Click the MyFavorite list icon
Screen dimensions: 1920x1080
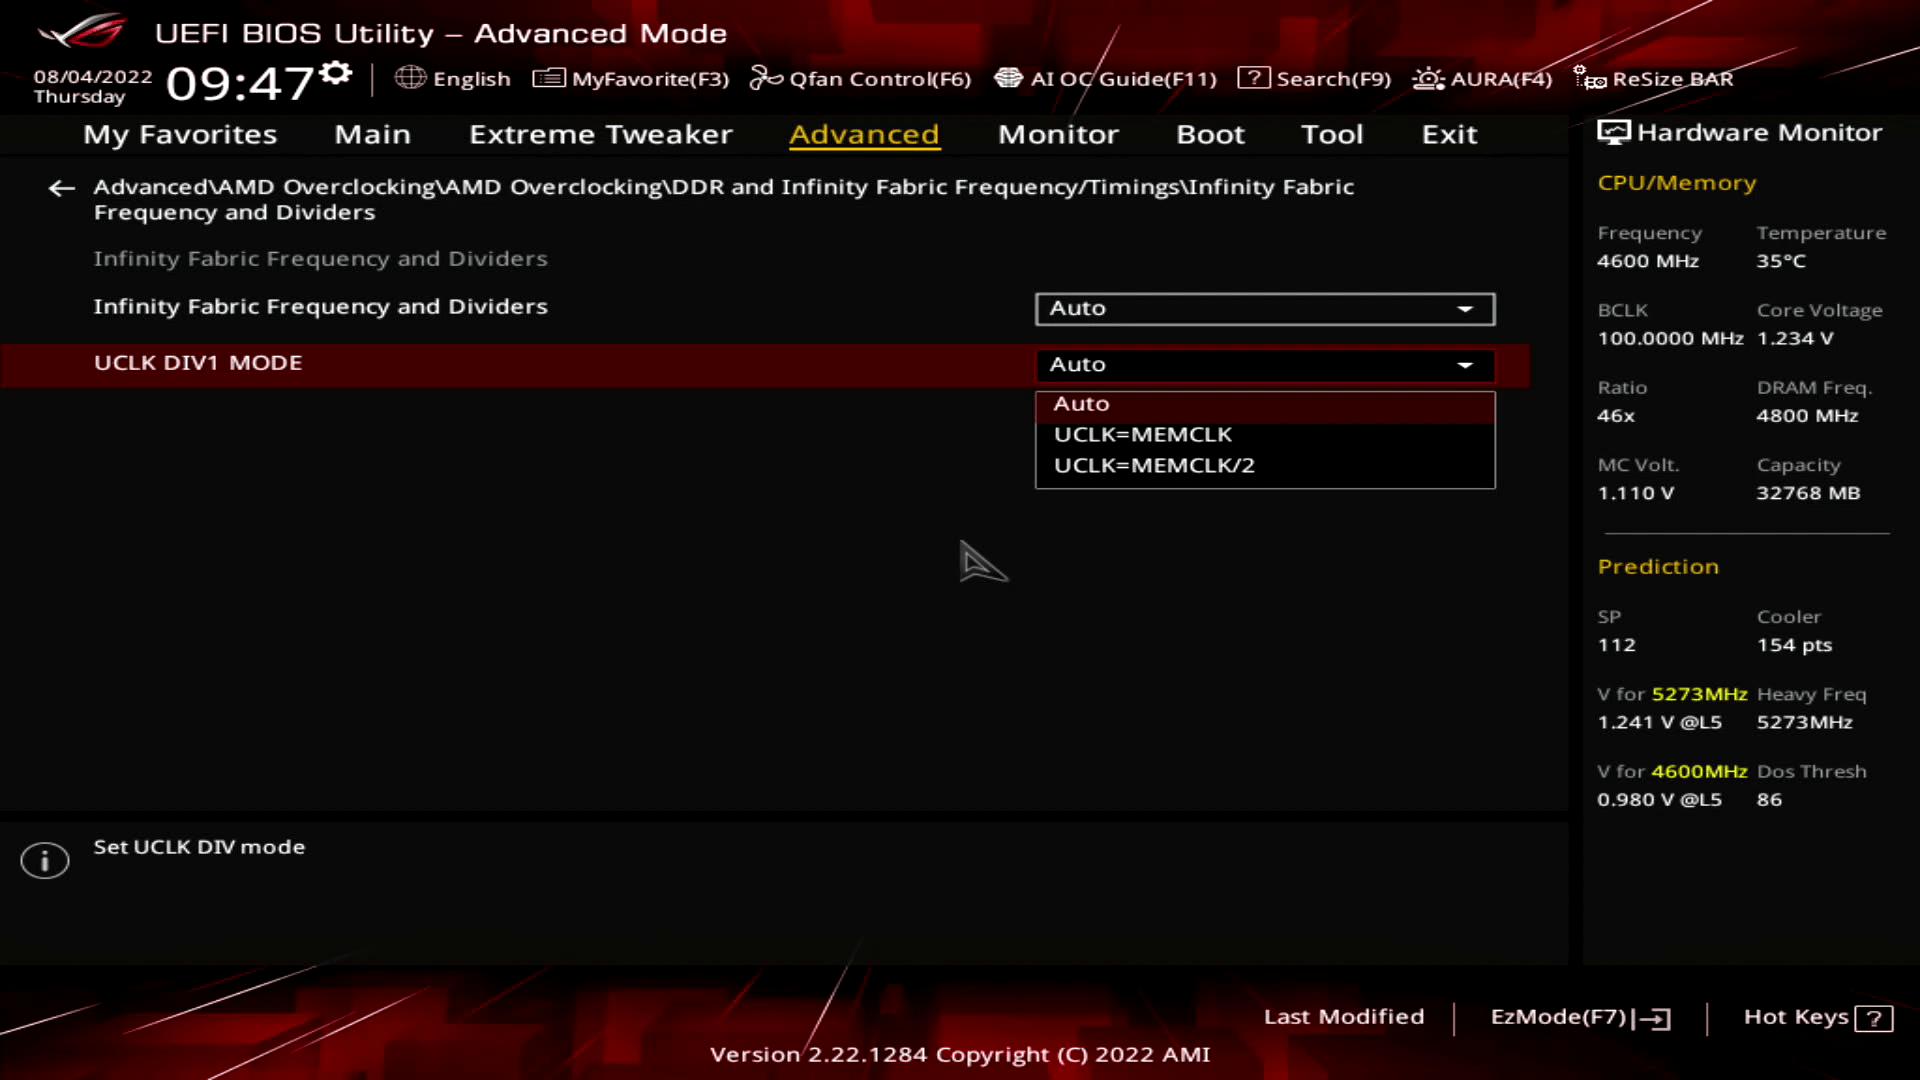click(549, 78)
